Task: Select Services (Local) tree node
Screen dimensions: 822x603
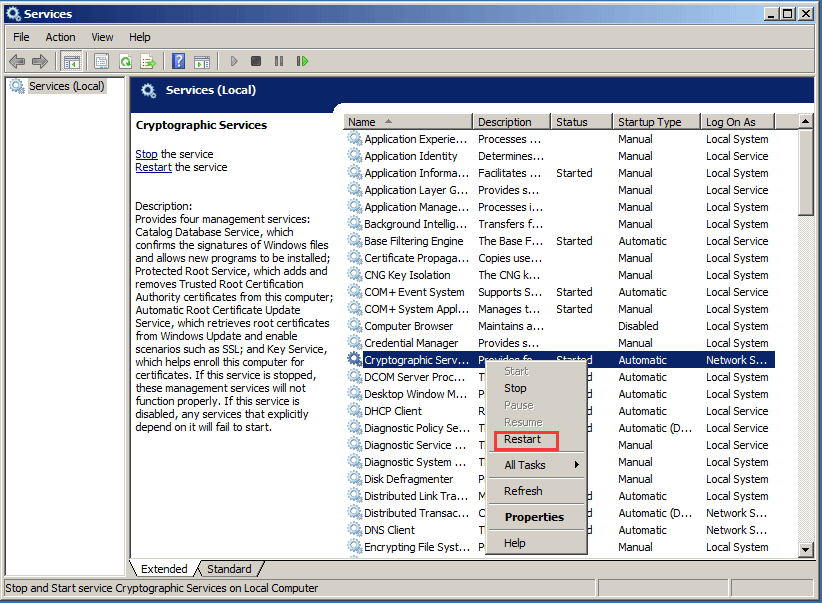Action: pyautogui.click(x=67, y=86)
